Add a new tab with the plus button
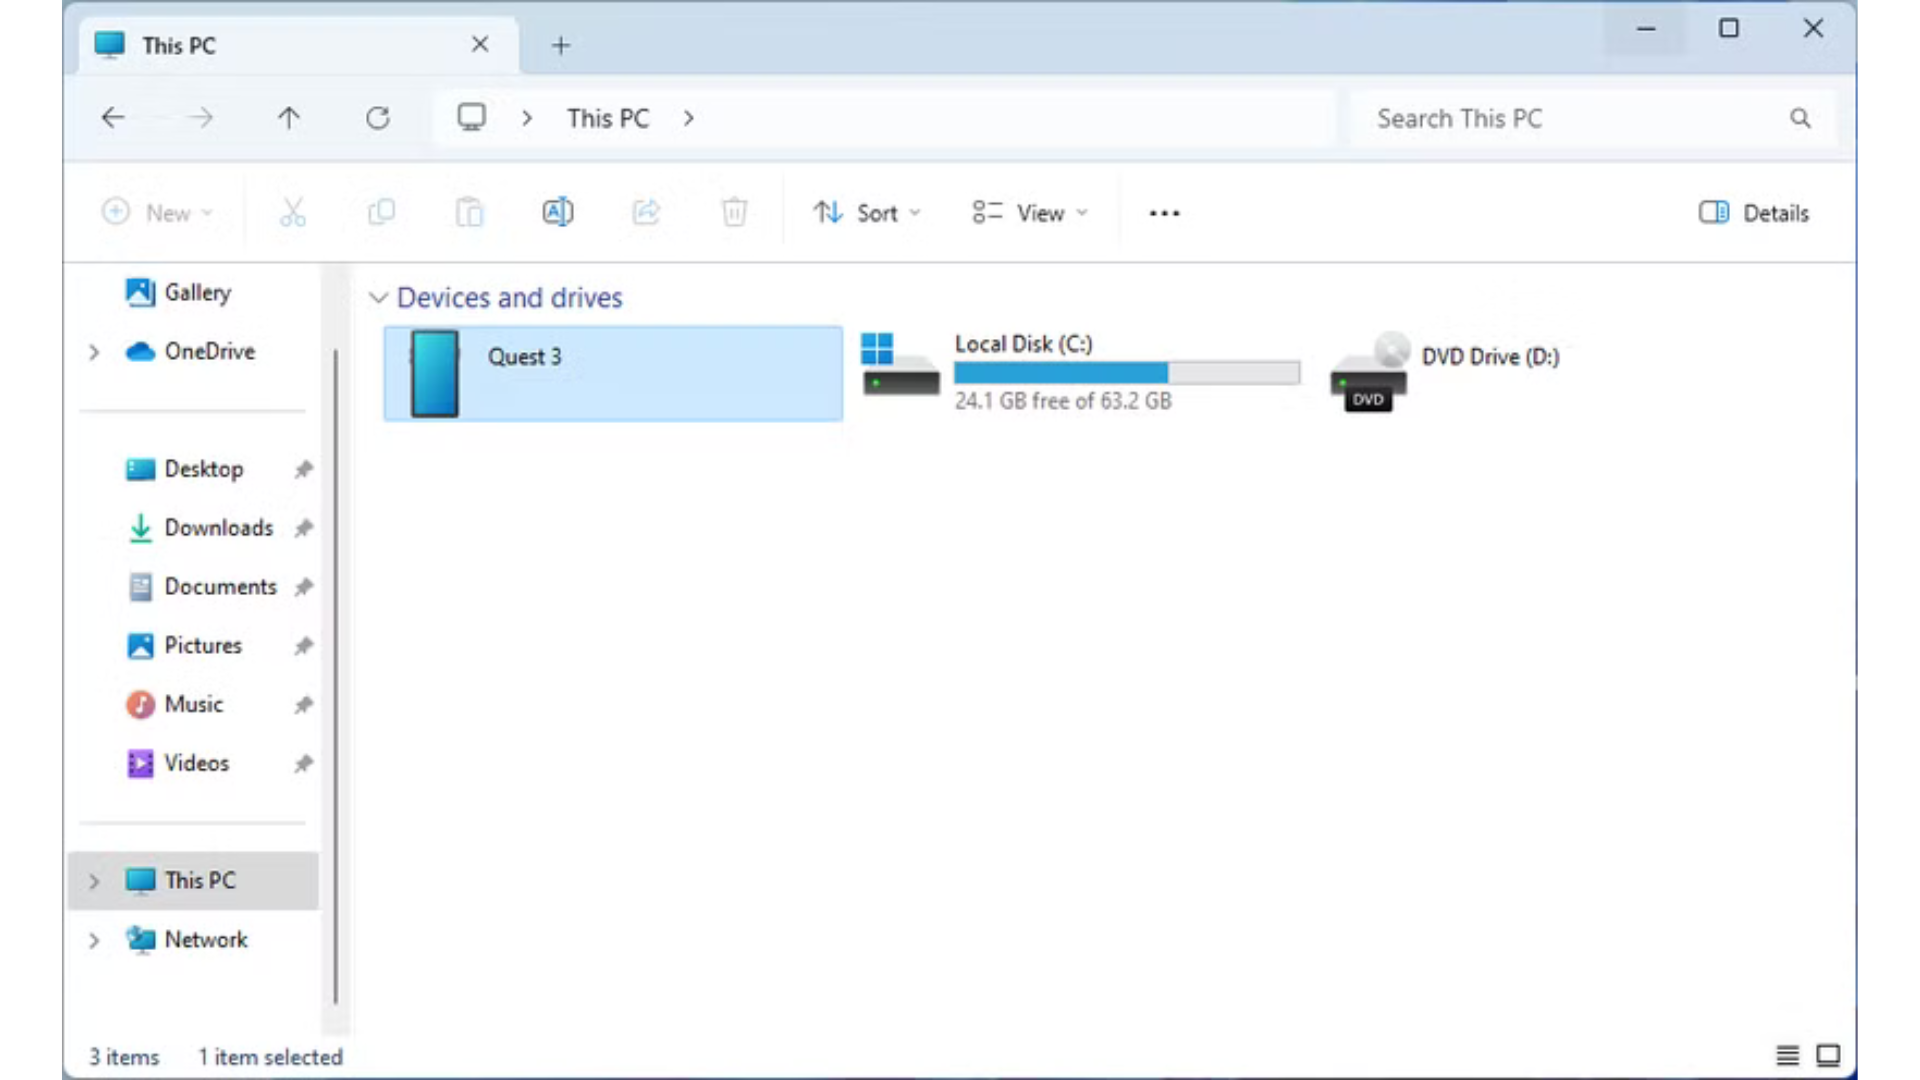 tap(561, 45)
